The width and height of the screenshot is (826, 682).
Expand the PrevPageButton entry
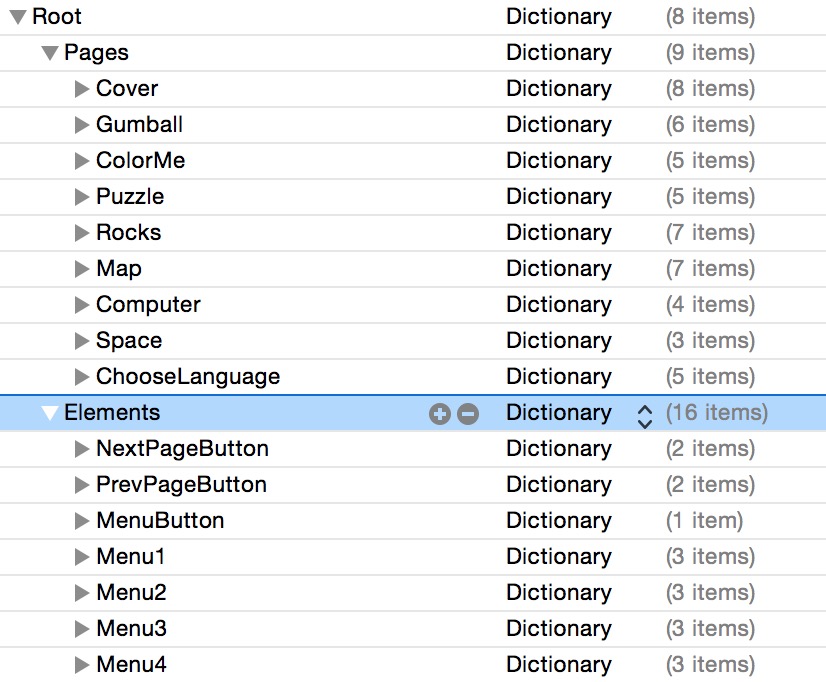82,484
